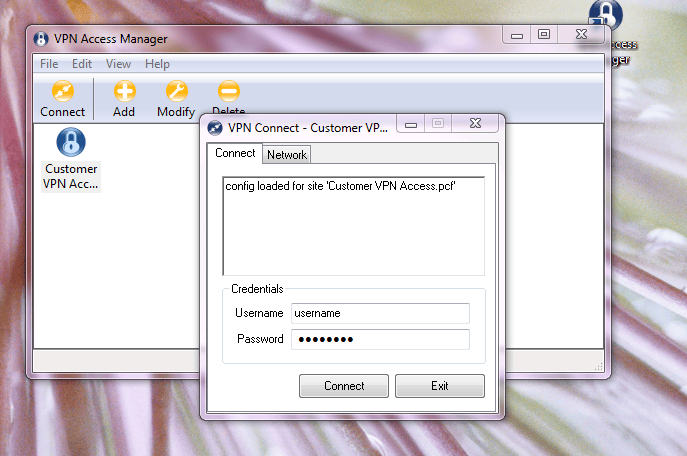Open the Edit menu
The height and width of the screenshot is (456, 687).
[x=82, y=64]
